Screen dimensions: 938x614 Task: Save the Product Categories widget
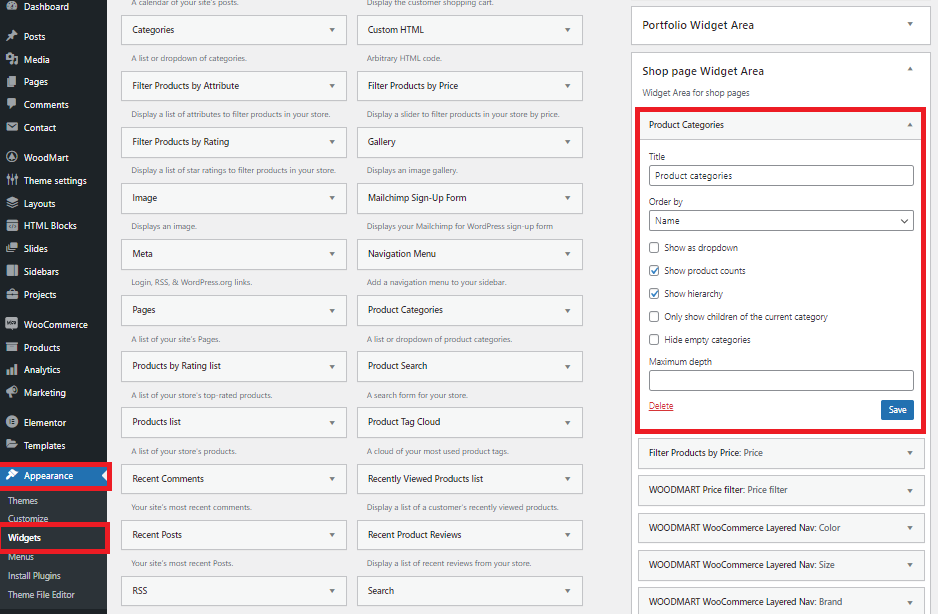click(897, 410)
